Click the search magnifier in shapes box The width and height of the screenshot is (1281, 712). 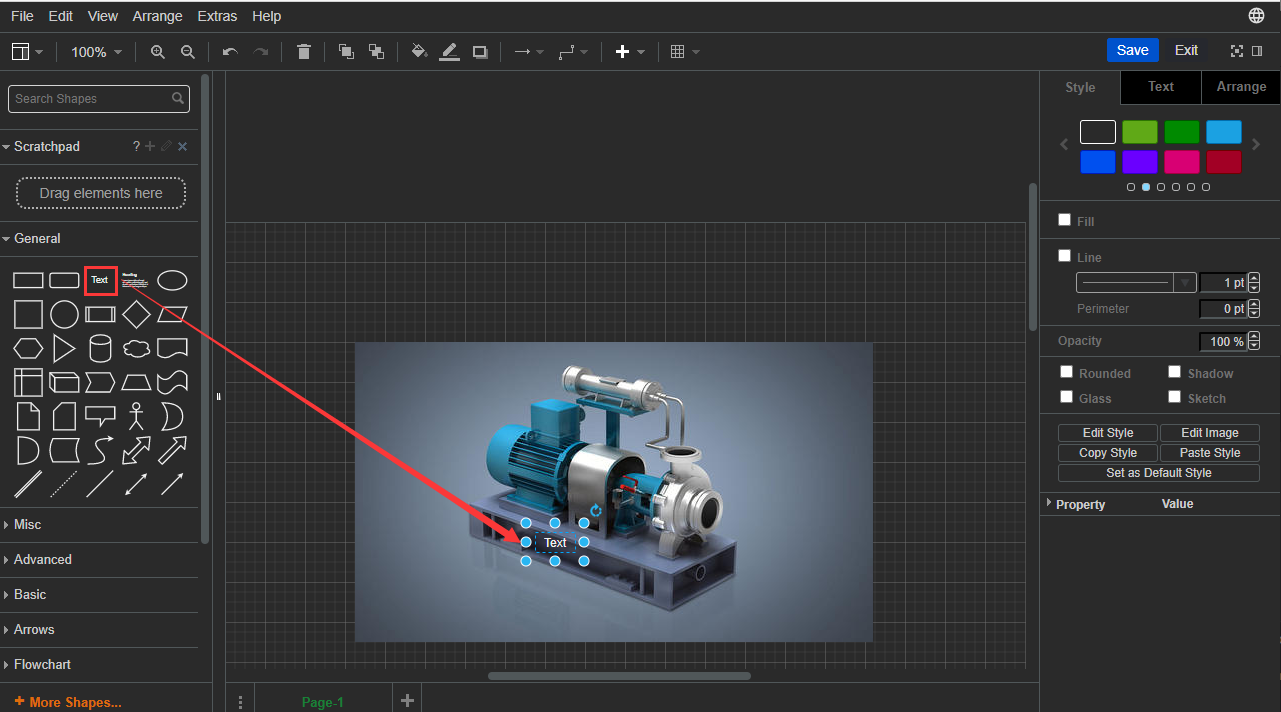point(178,98)
